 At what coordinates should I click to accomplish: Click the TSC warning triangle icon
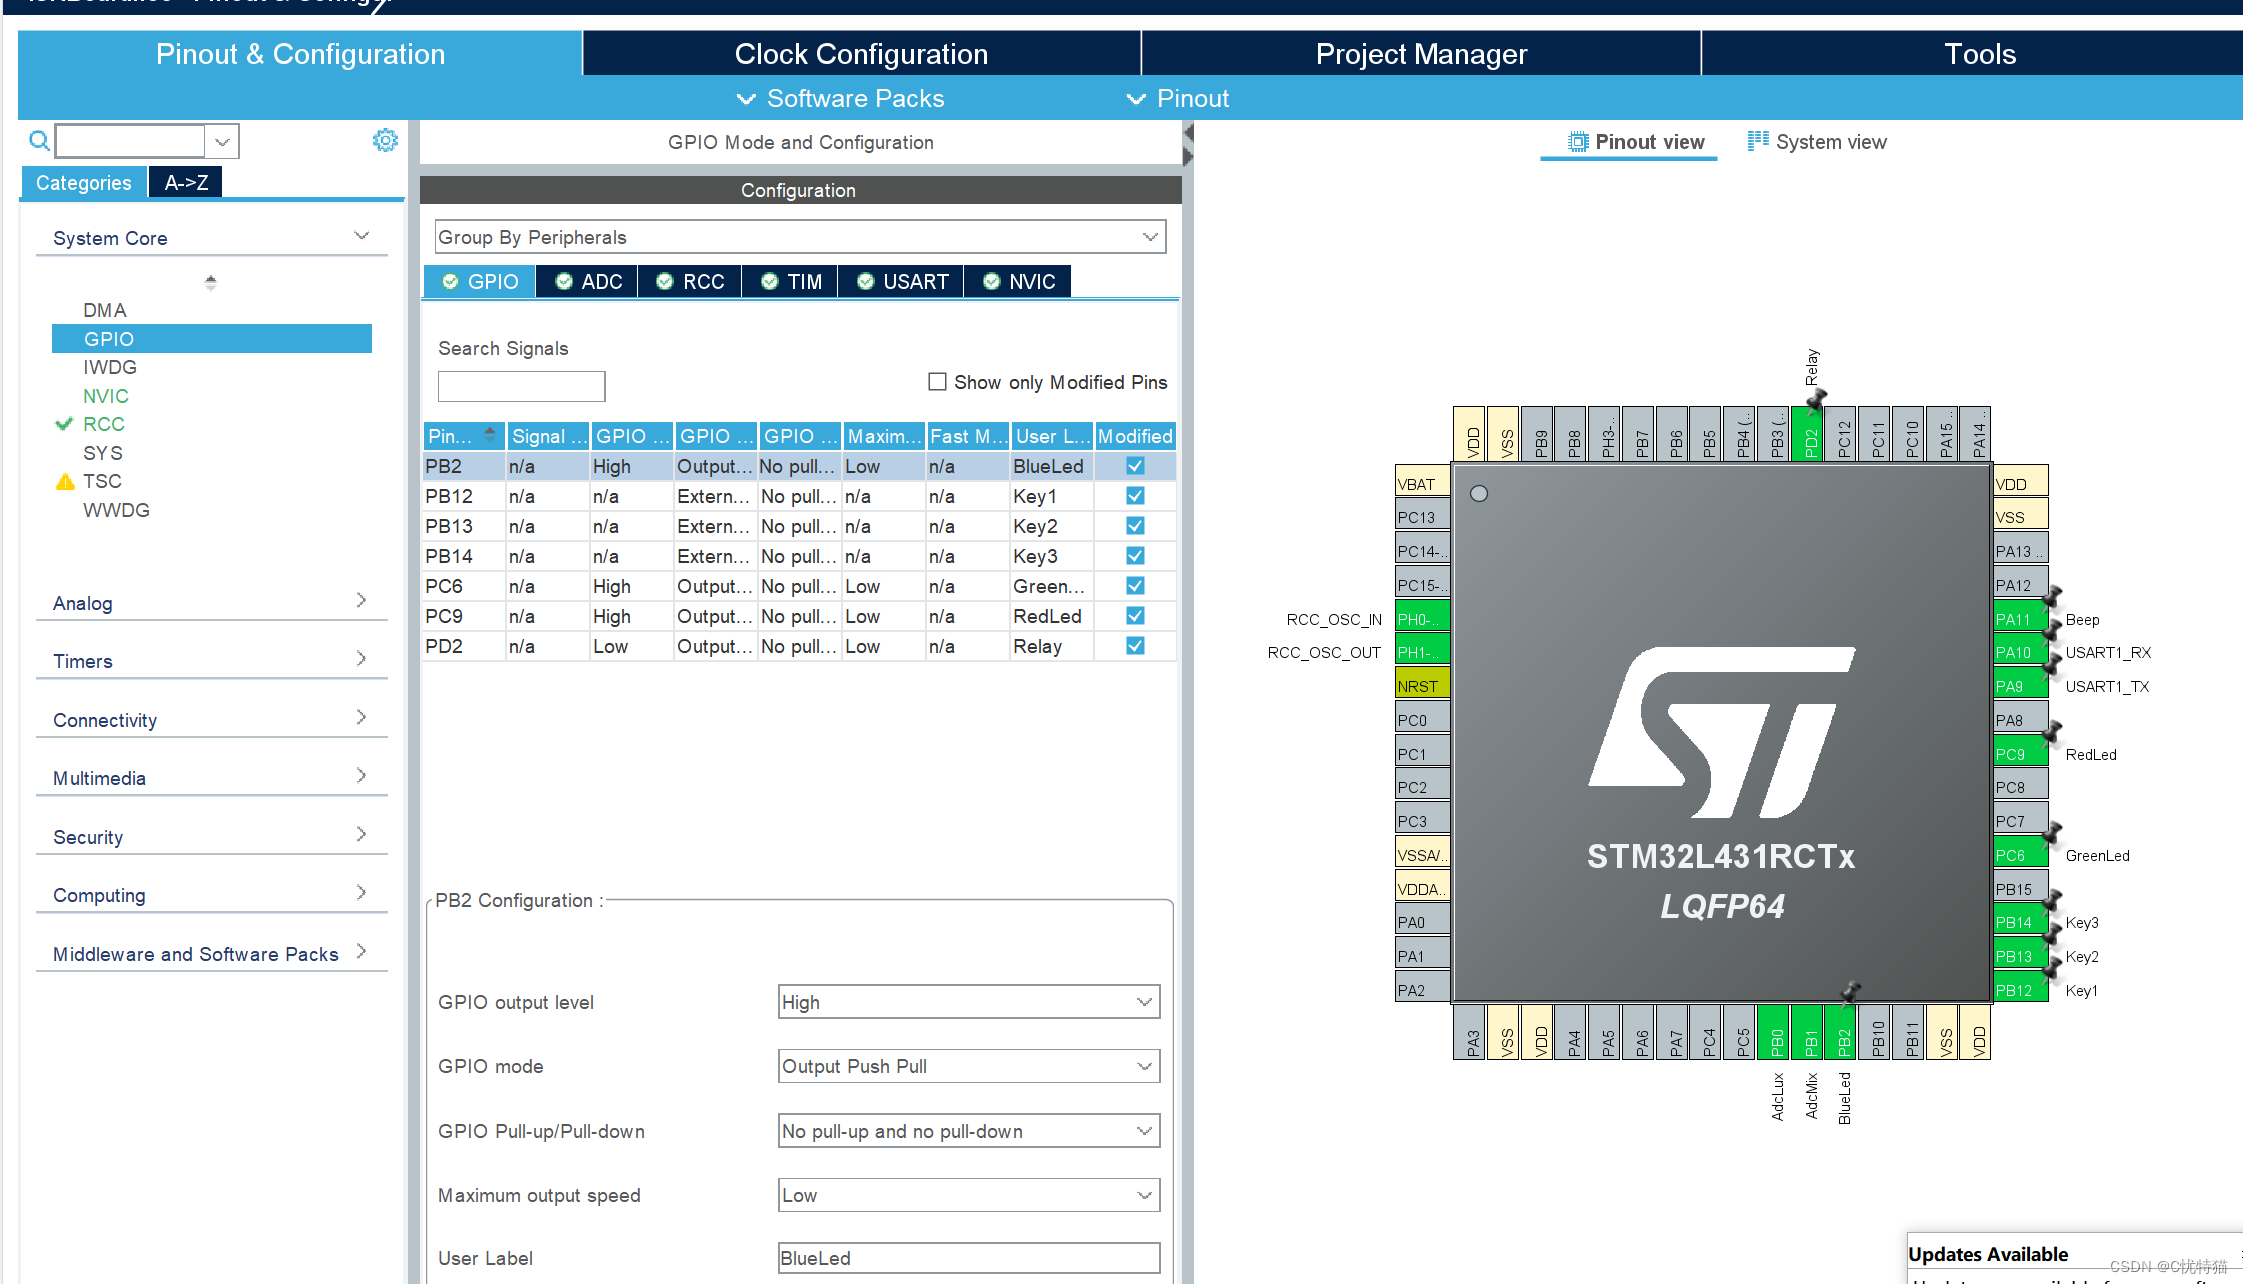coord(65,482)
